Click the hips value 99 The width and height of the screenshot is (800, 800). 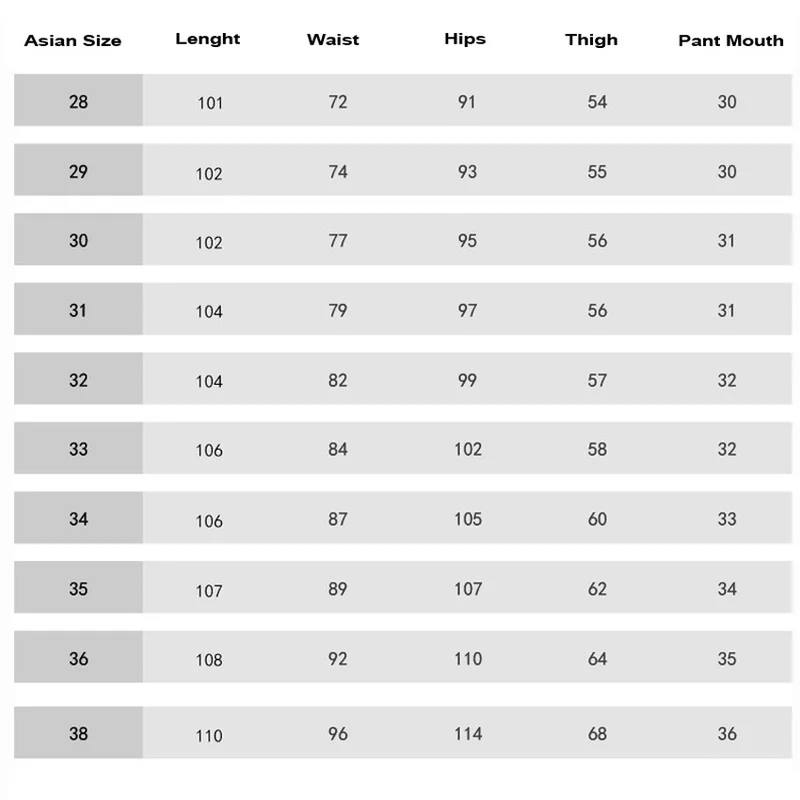coord(467,380)
